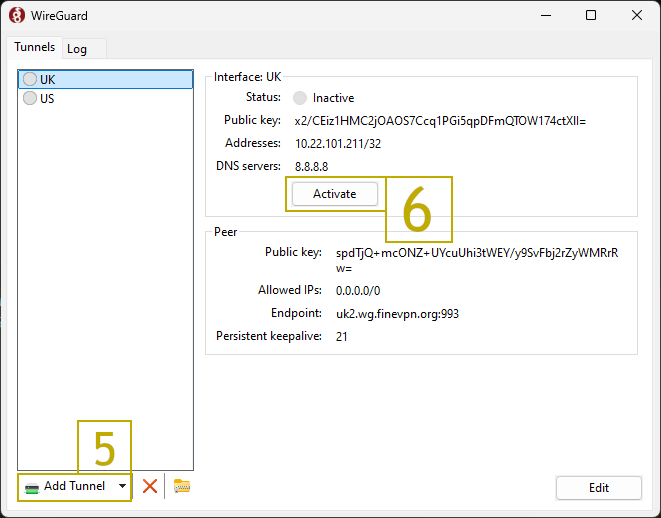Maximize the WireGuard window
Viewport: 661px width, 518px height.
[591, 16]
